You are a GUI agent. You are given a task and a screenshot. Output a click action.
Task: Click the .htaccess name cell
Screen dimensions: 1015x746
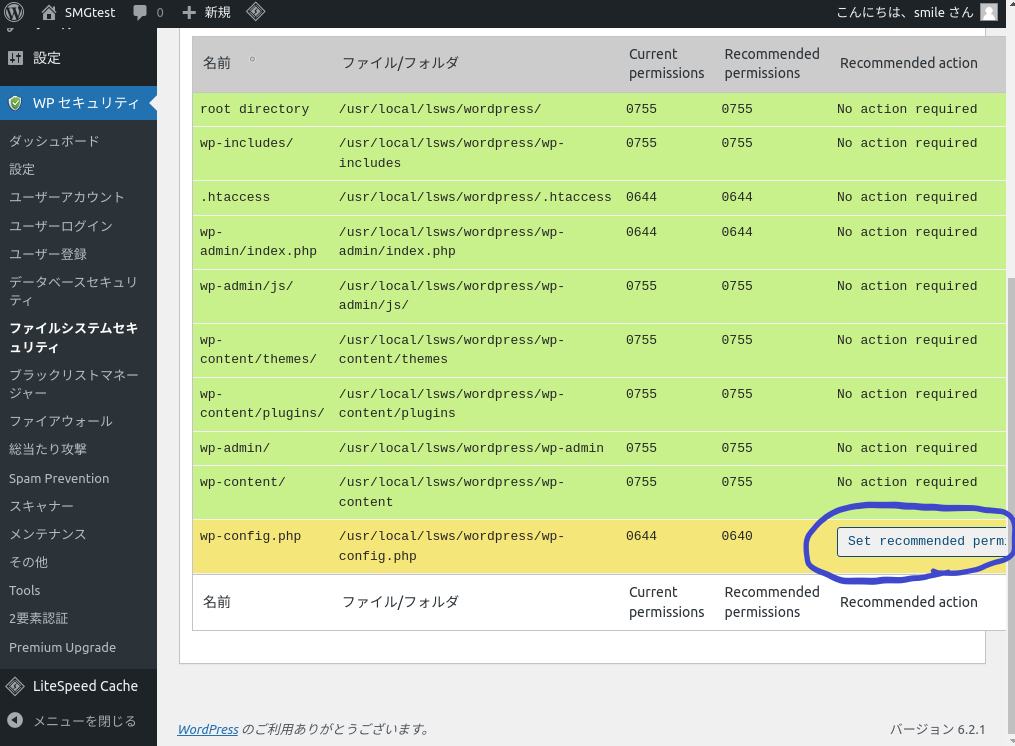(235, 197)
